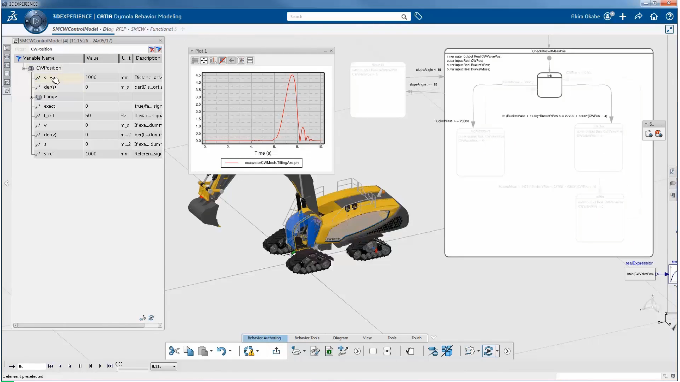This screenshot has width=680, height=382.
Task: Click the blue cube with arrows icon
Action: pos(447,351)
